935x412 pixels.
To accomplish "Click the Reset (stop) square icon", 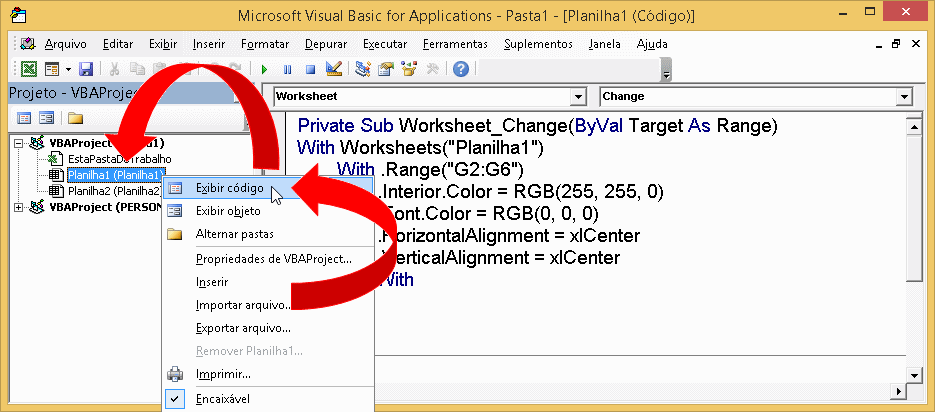I will click(310, 69).
